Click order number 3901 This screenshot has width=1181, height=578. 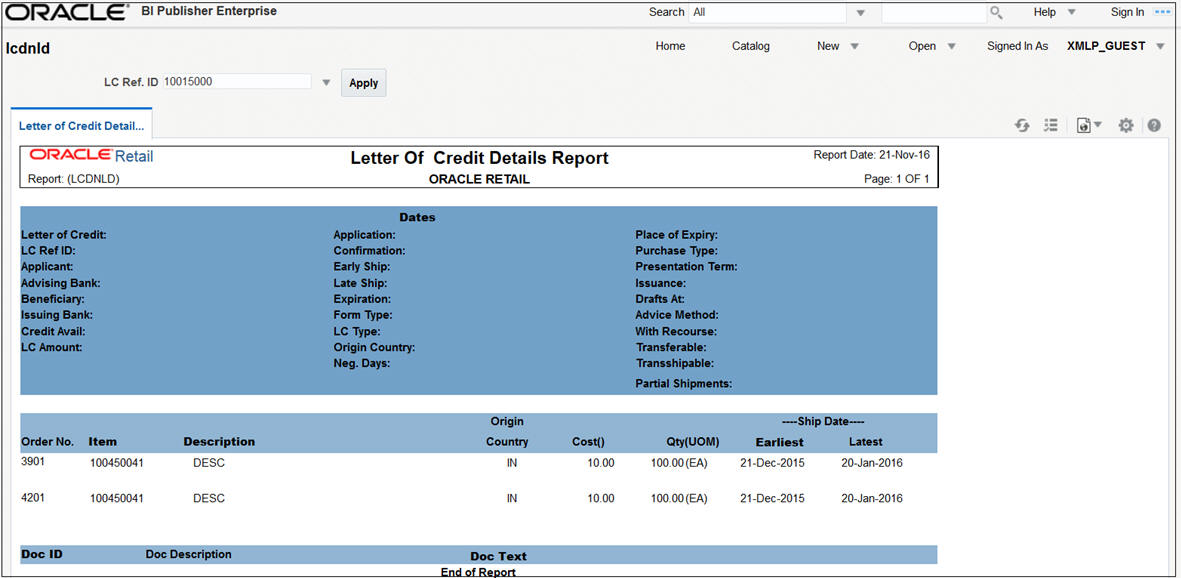pyautogui.click(x=34, y=462)
